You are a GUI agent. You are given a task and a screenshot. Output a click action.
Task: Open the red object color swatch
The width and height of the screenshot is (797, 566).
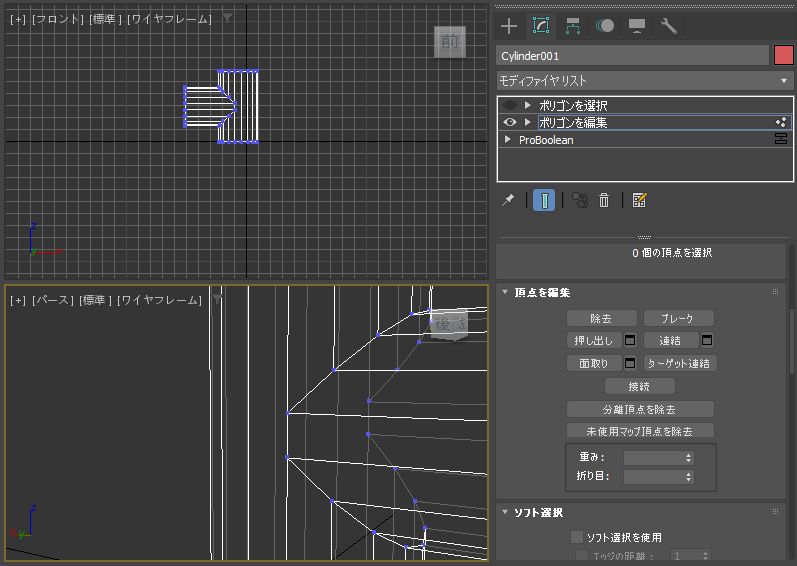click(783, 55)
